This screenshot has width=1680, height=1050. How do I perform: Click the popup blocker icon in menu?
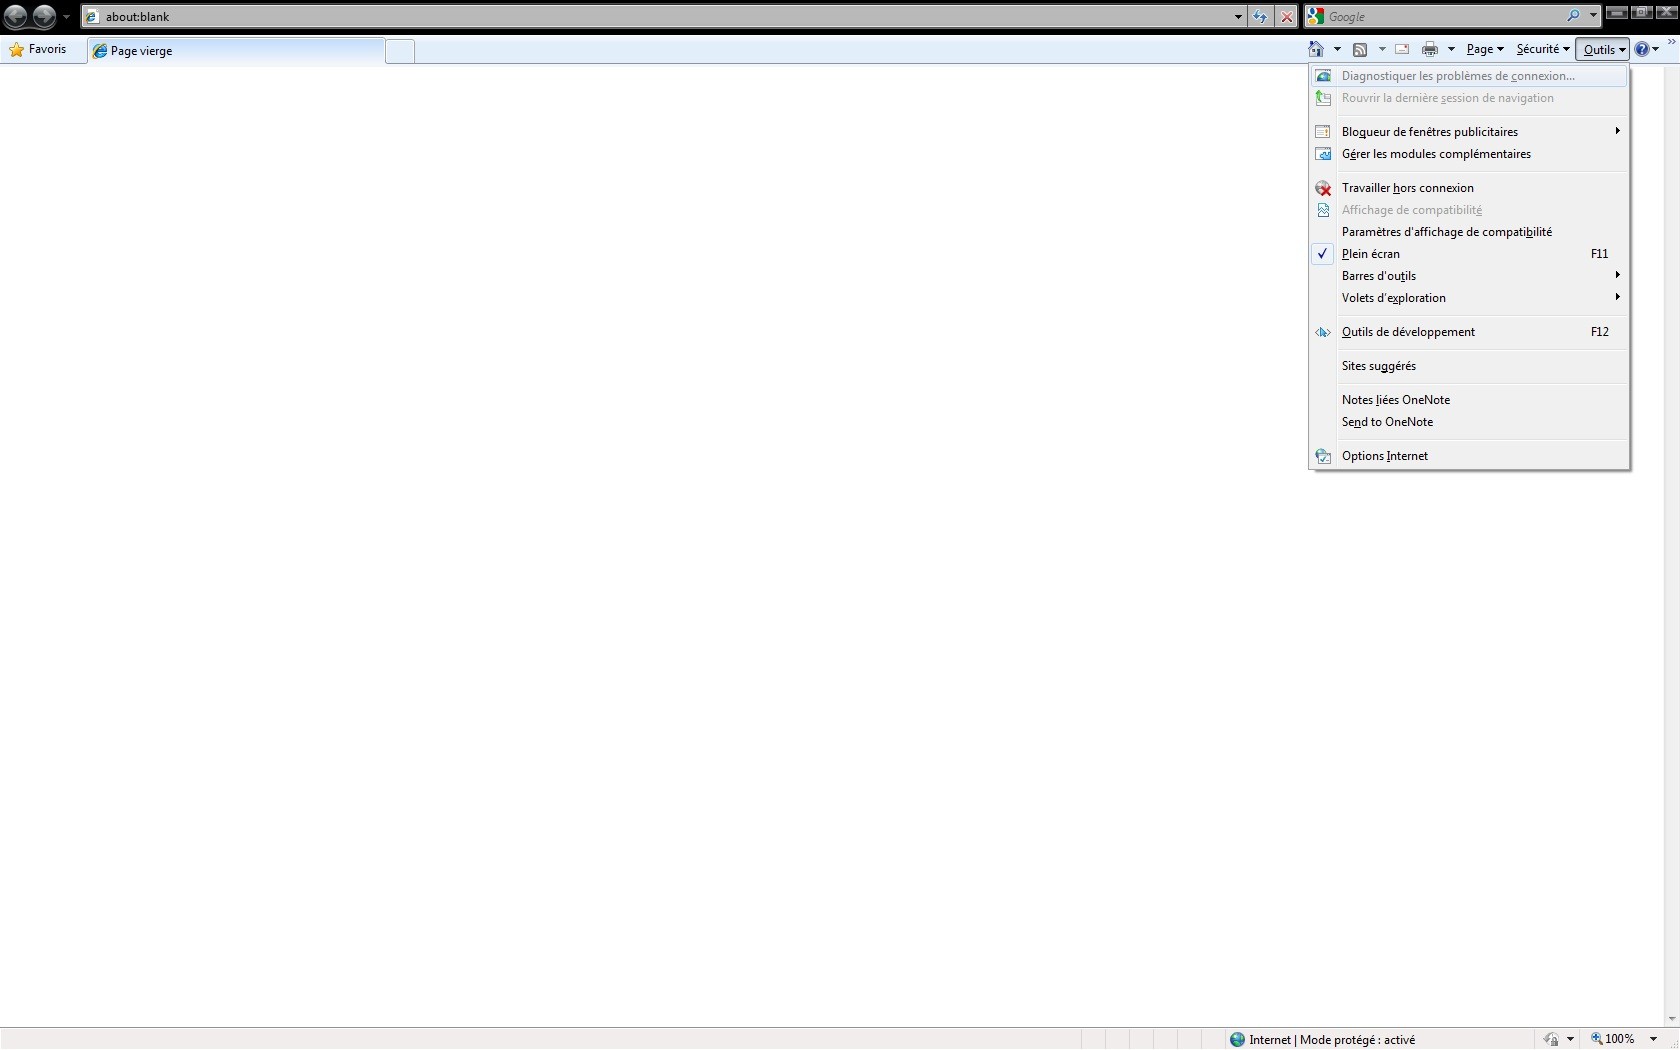[1323, 132]
